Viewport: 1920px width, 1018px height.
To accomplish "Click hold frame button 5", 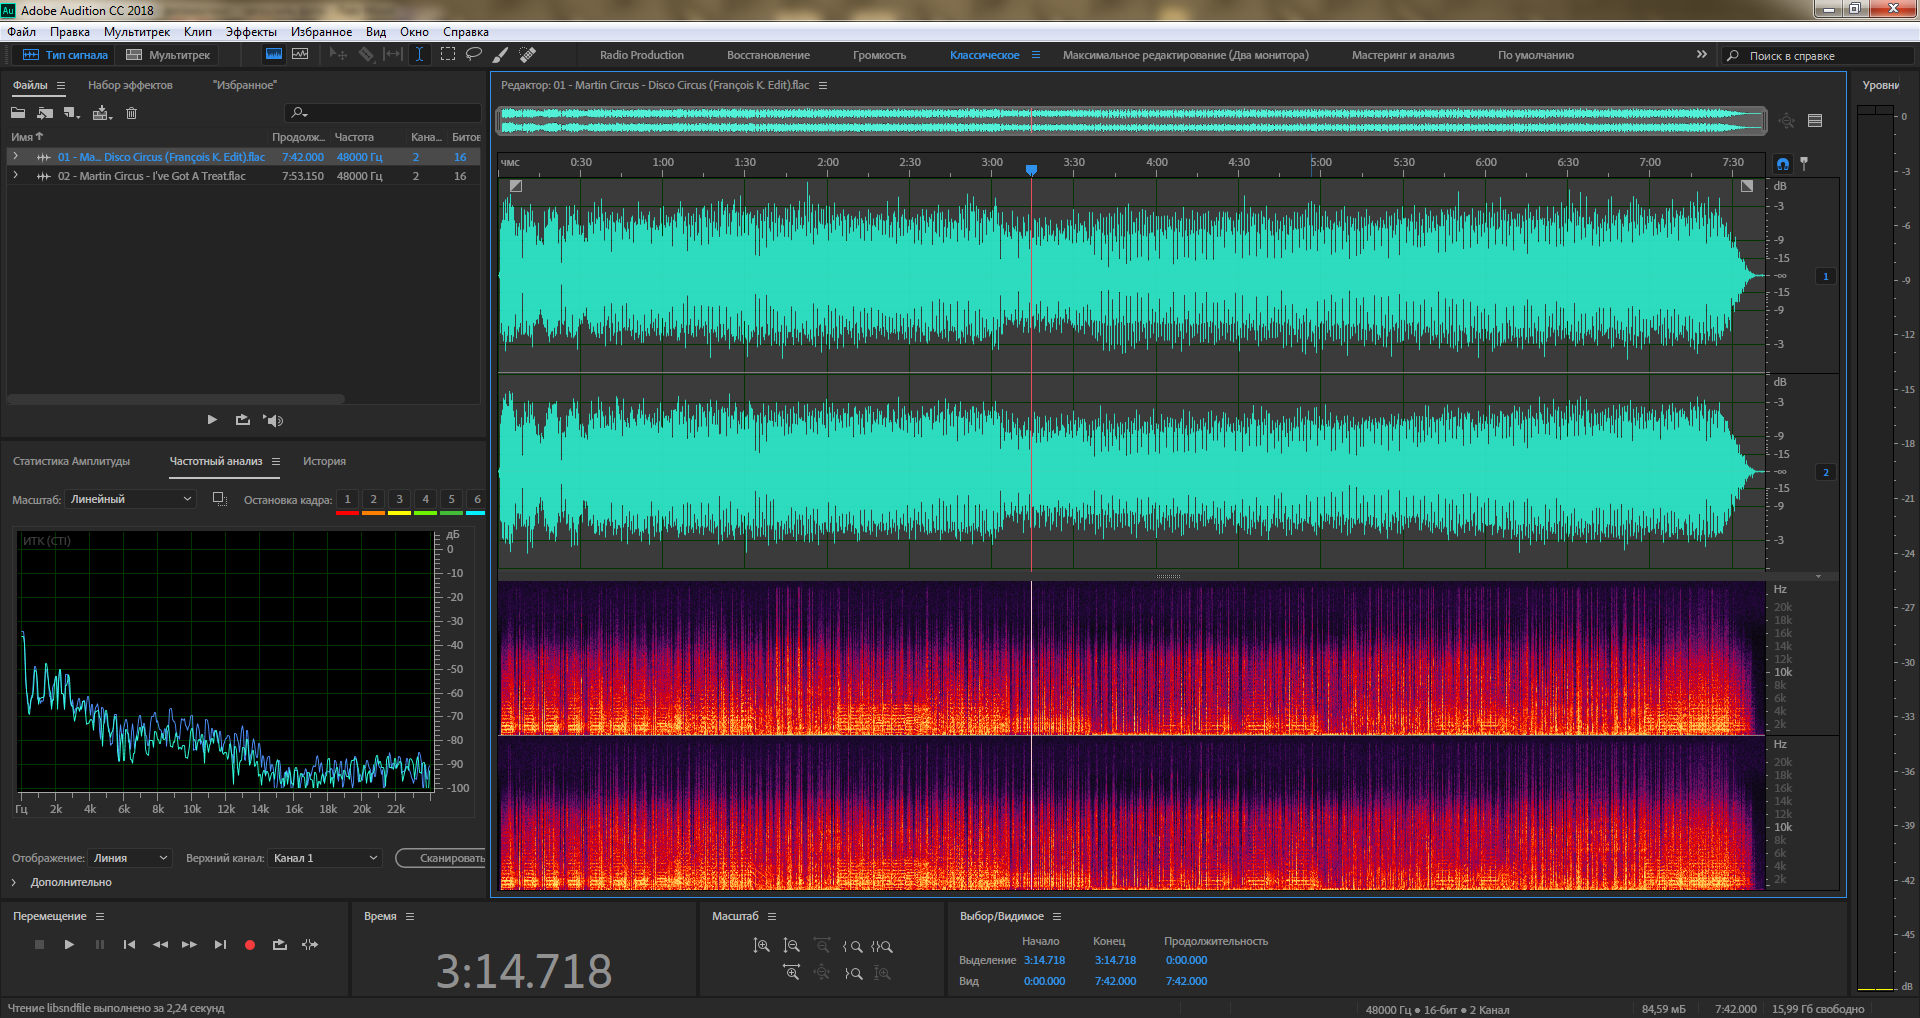I will point(451,499).
